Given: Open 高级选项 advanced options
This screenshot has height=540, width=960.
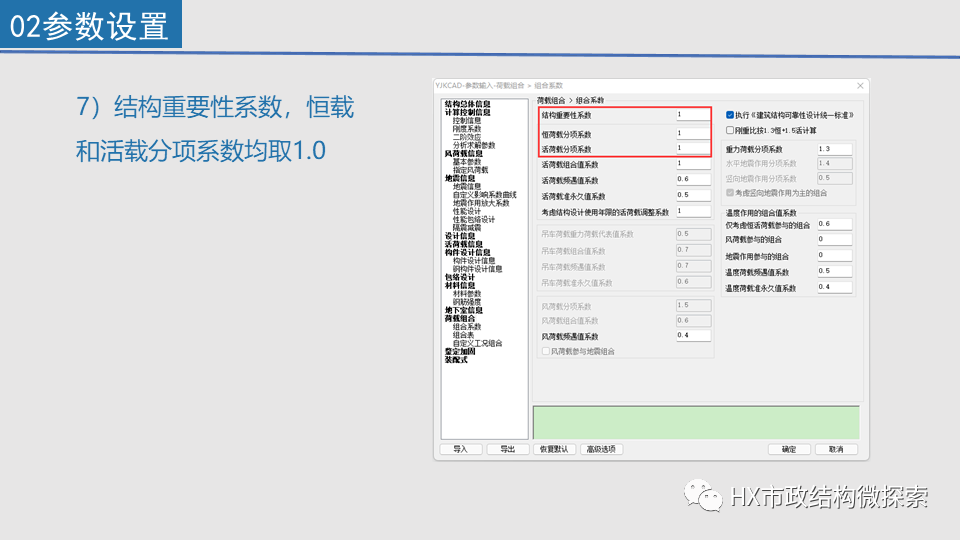Looking at the screenshot, I should [x=601, y=449].
